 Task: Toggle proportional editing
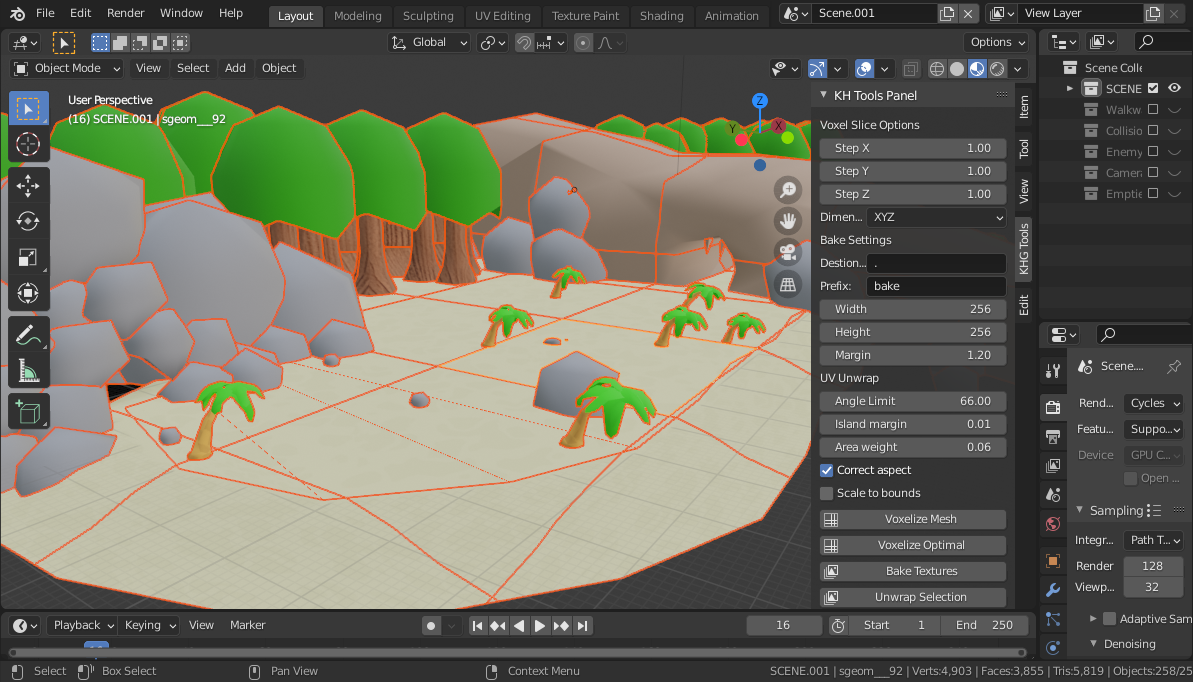point(584,43)
